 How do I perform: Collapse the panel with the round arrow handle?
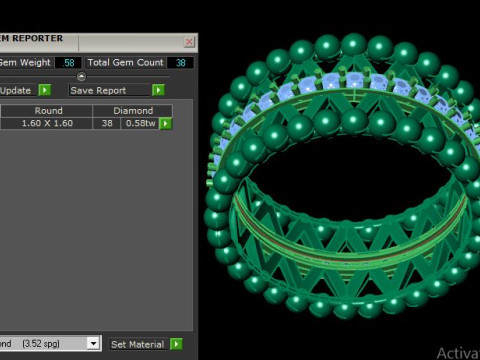(81, 77)
